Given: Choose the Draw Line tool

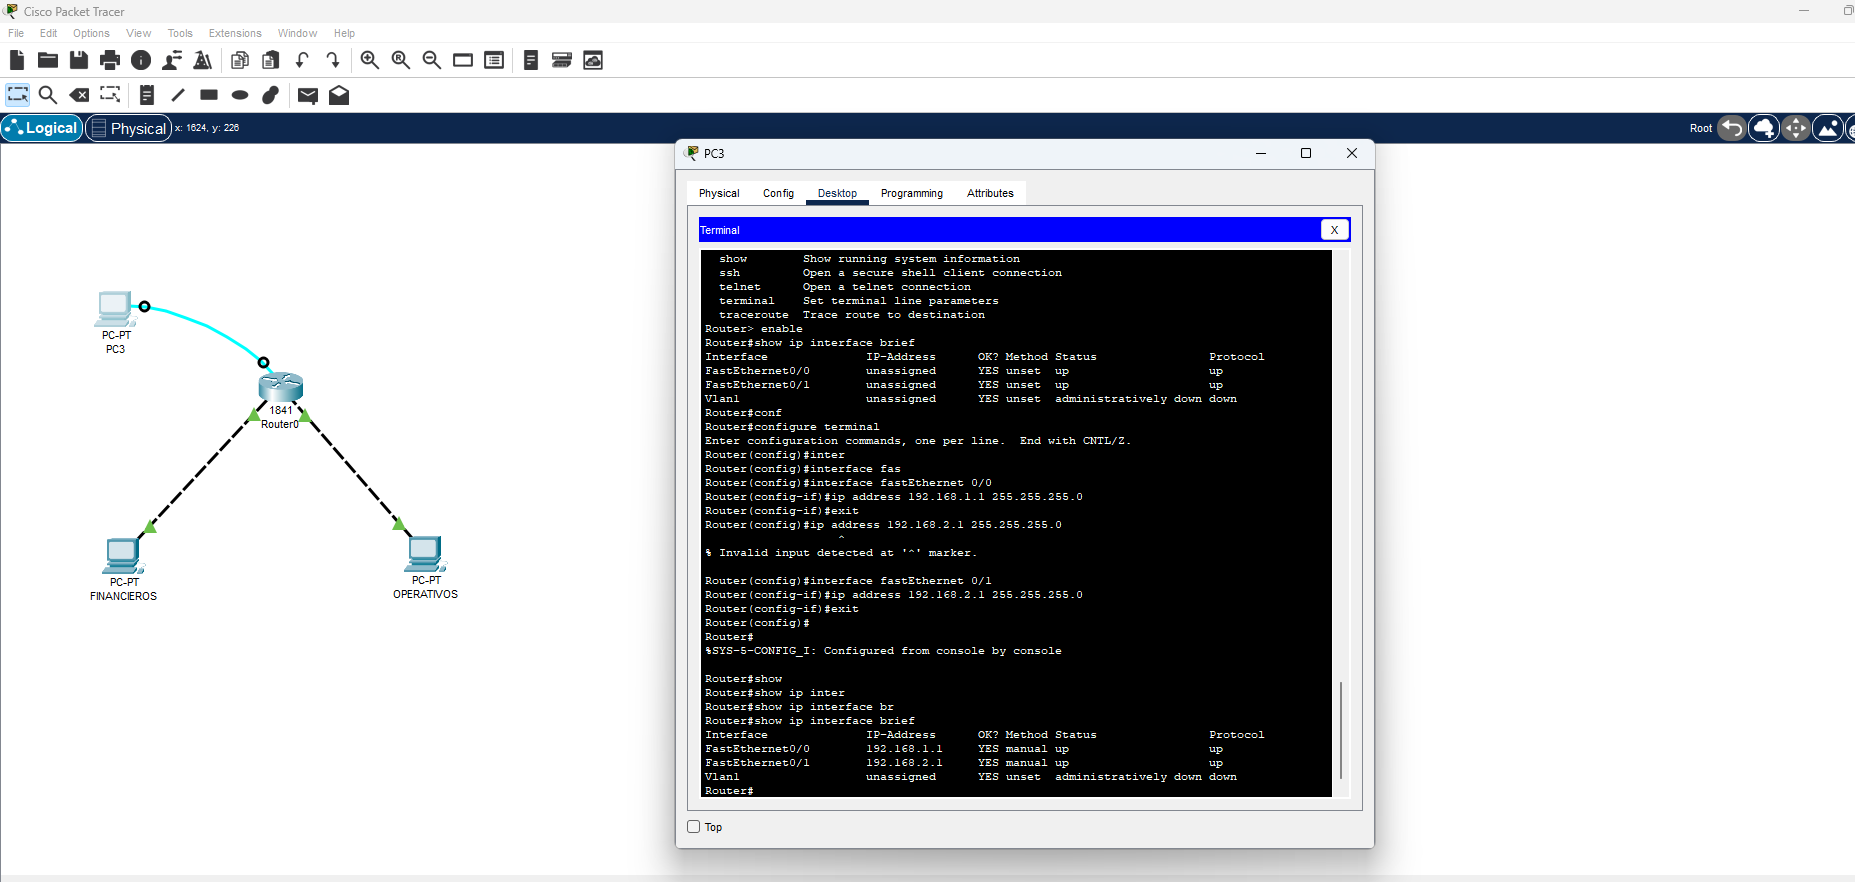Looking at the screenshot, I should click(x=178, y=95).
